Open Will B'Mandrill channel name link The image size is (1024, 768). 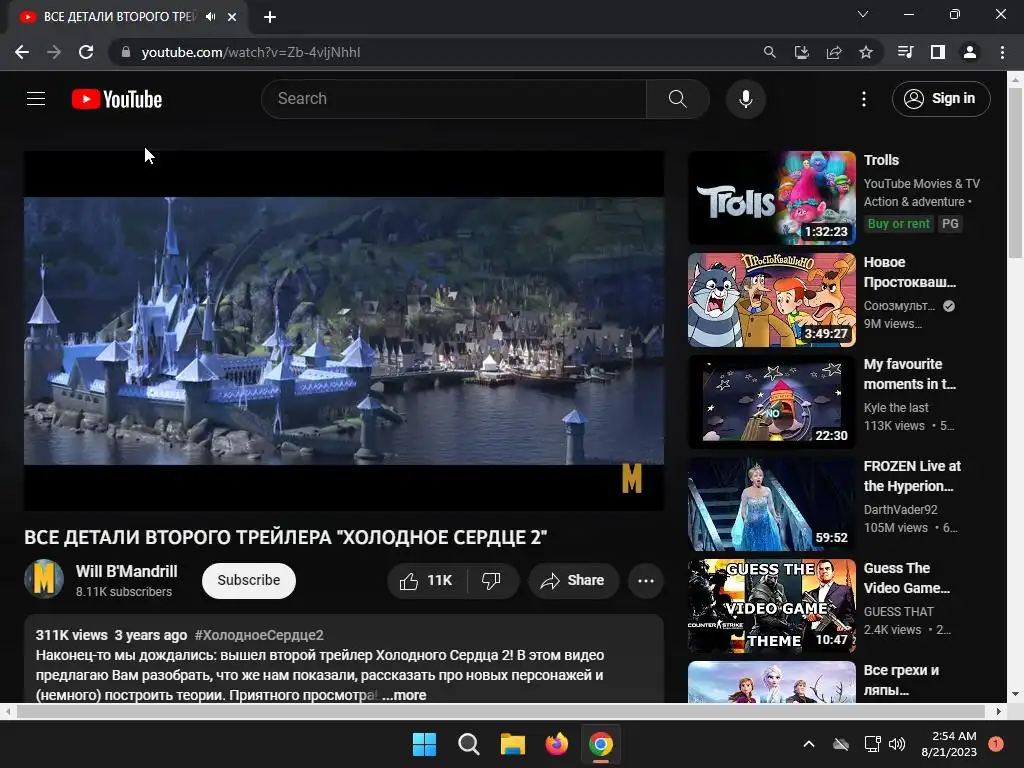pyautogui.click(x=127, y=571)
